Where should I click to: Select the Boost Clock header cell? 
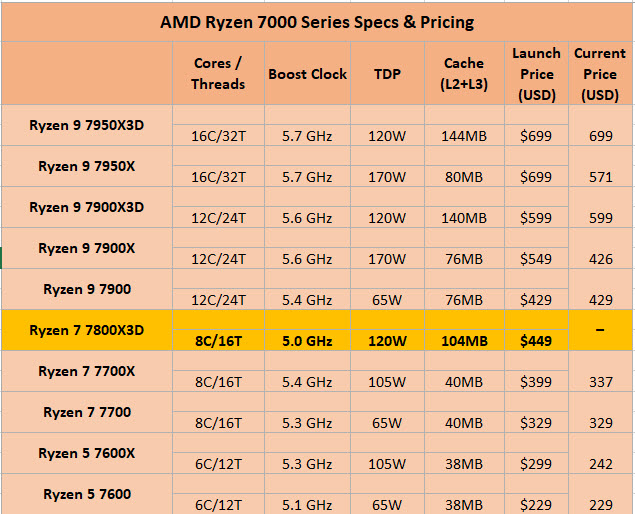307,74
